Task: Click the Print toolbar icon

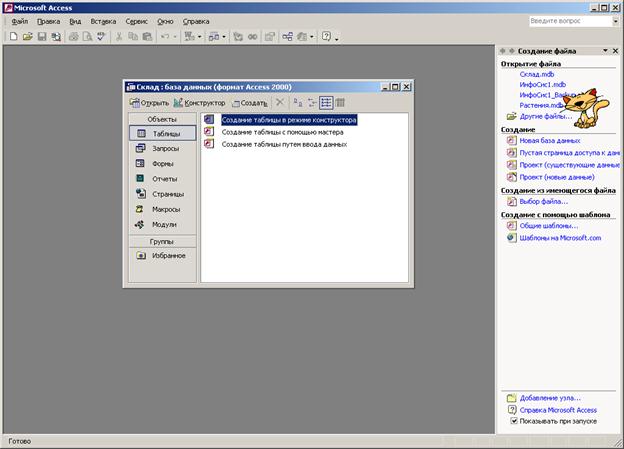Action: 73,37
